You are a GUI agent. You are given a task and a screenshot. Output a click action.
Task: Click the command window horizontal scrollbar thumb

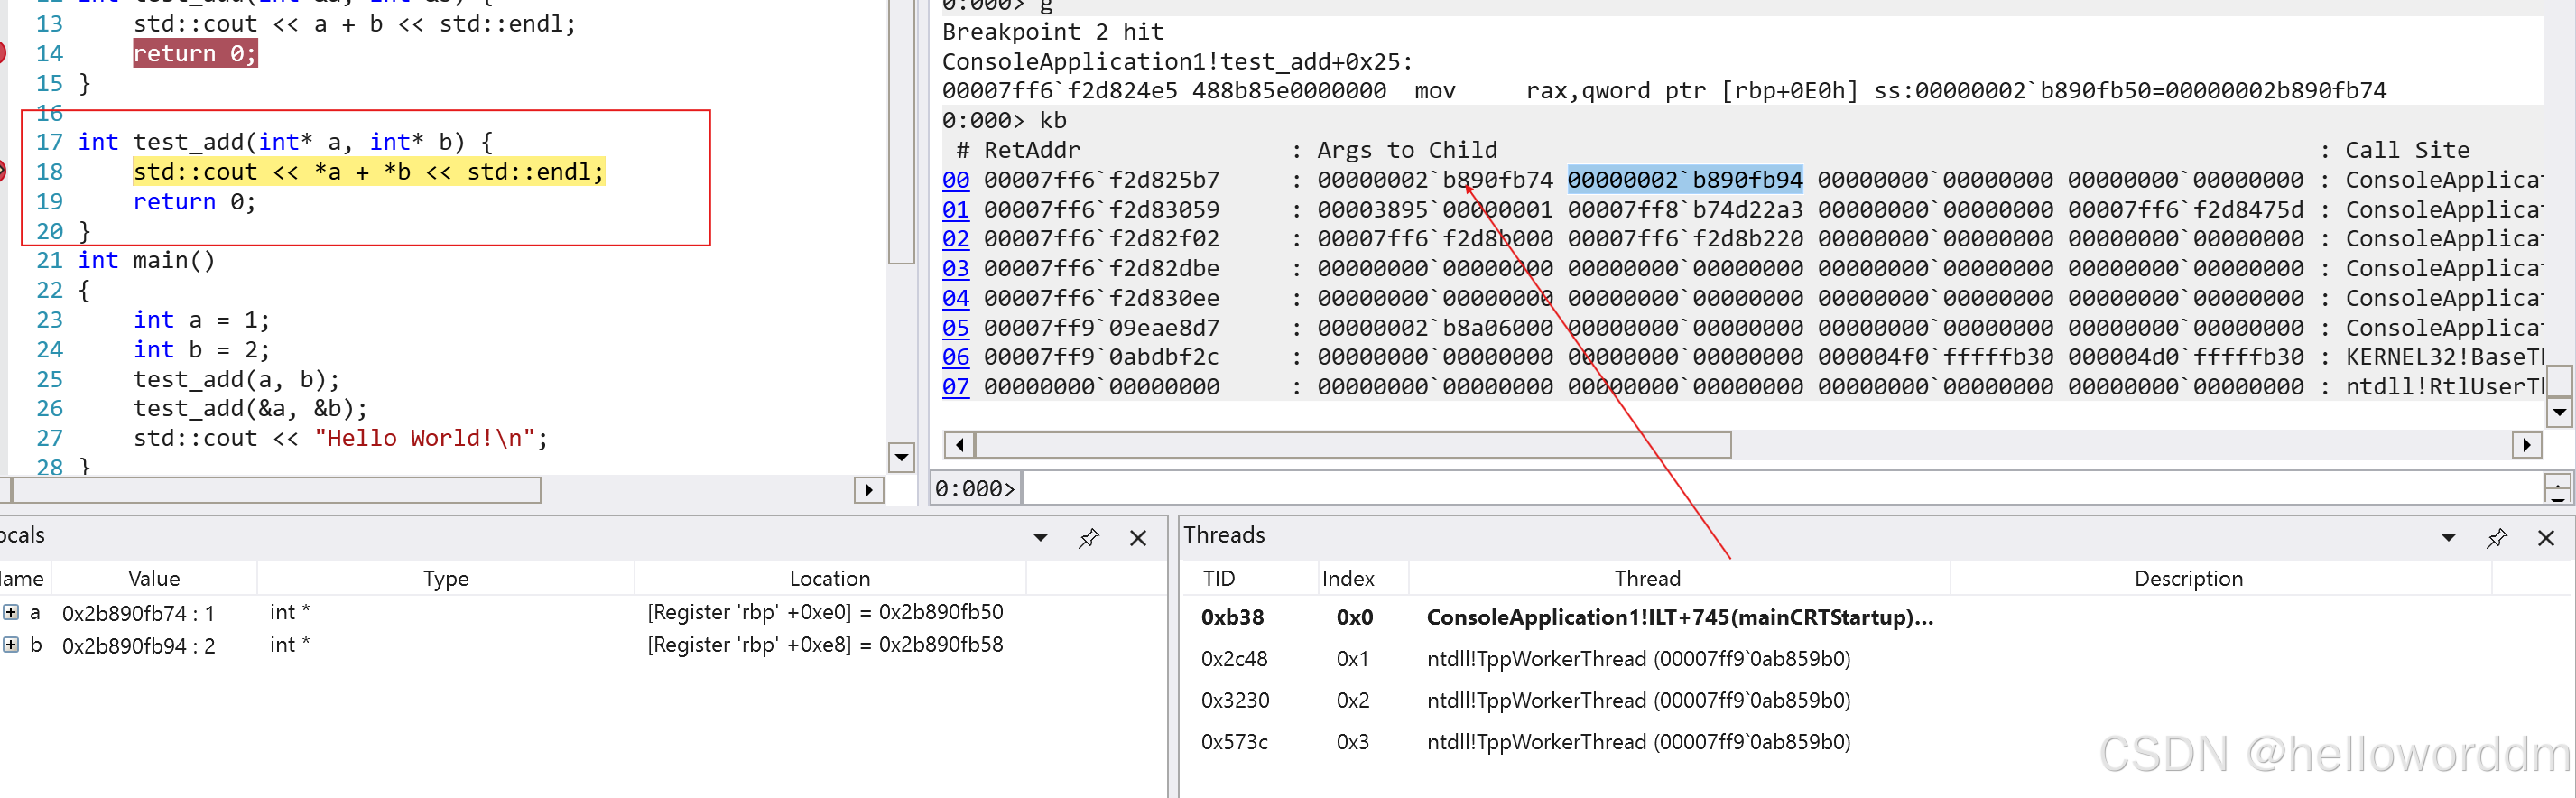[x=1353, y=445]
